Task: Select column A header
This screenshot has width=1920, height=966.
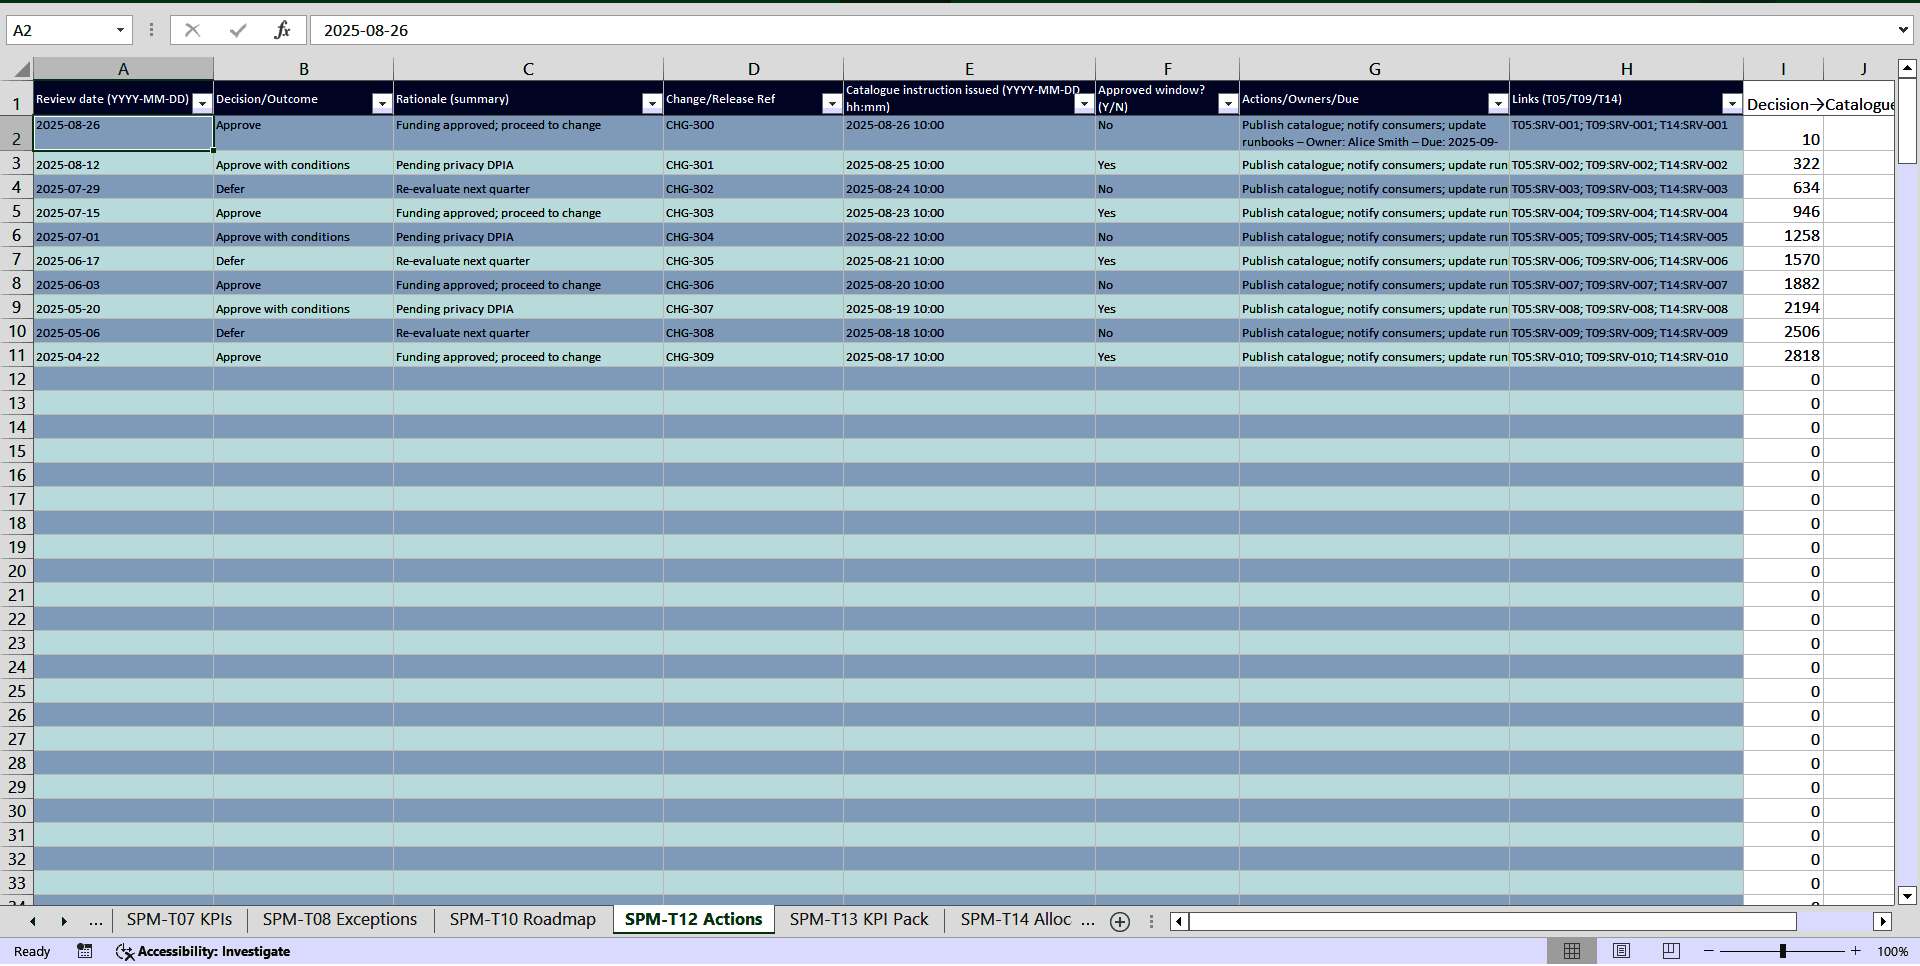Action: 123,69
